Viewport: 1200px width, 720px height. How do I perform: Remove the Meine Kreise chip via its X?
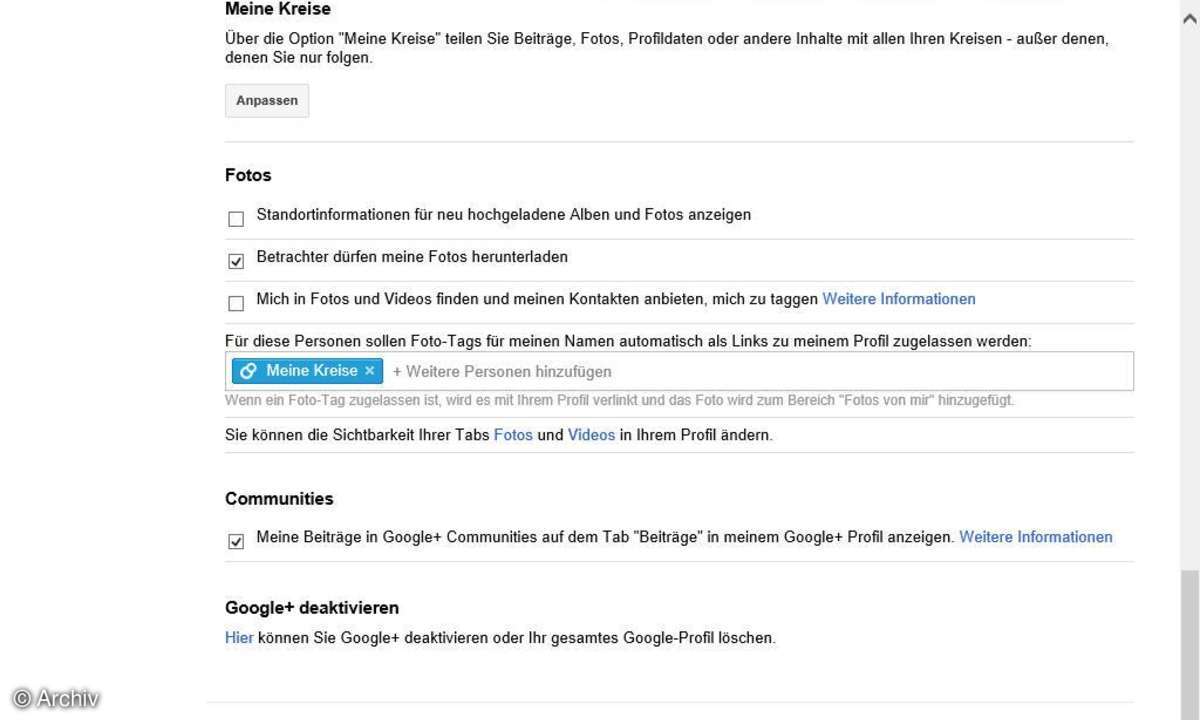[x=369, y=371]
